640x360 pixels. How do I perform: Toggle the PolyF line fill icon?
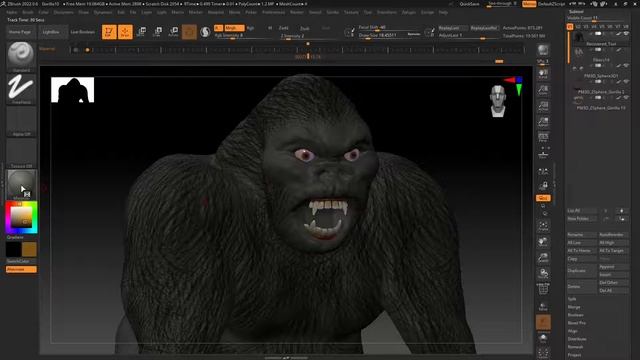(543, 289)
